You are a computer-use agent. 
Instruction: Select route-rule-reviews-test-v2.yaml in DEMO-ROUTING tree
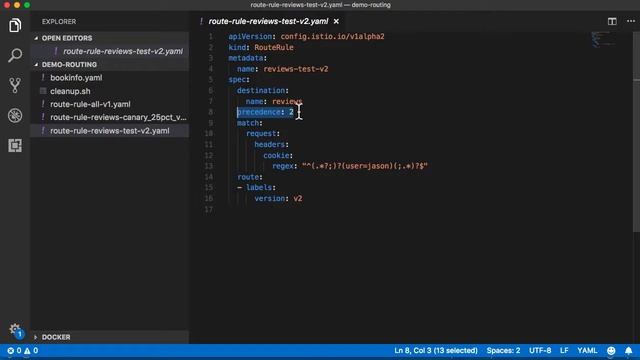pyautogui.click(x=110, y=131)
